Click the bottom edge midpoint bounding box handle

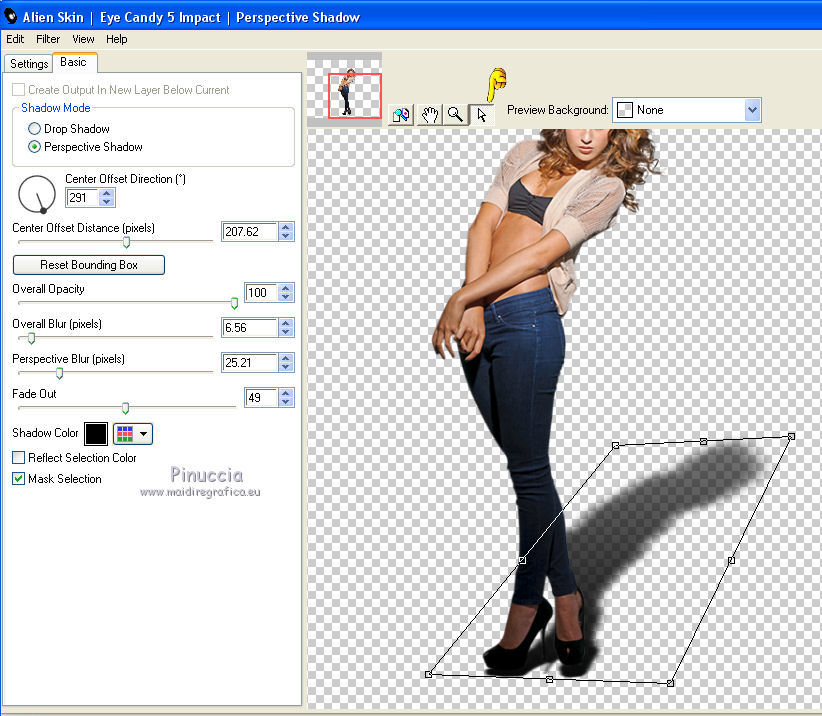click(x=549, y=679)
